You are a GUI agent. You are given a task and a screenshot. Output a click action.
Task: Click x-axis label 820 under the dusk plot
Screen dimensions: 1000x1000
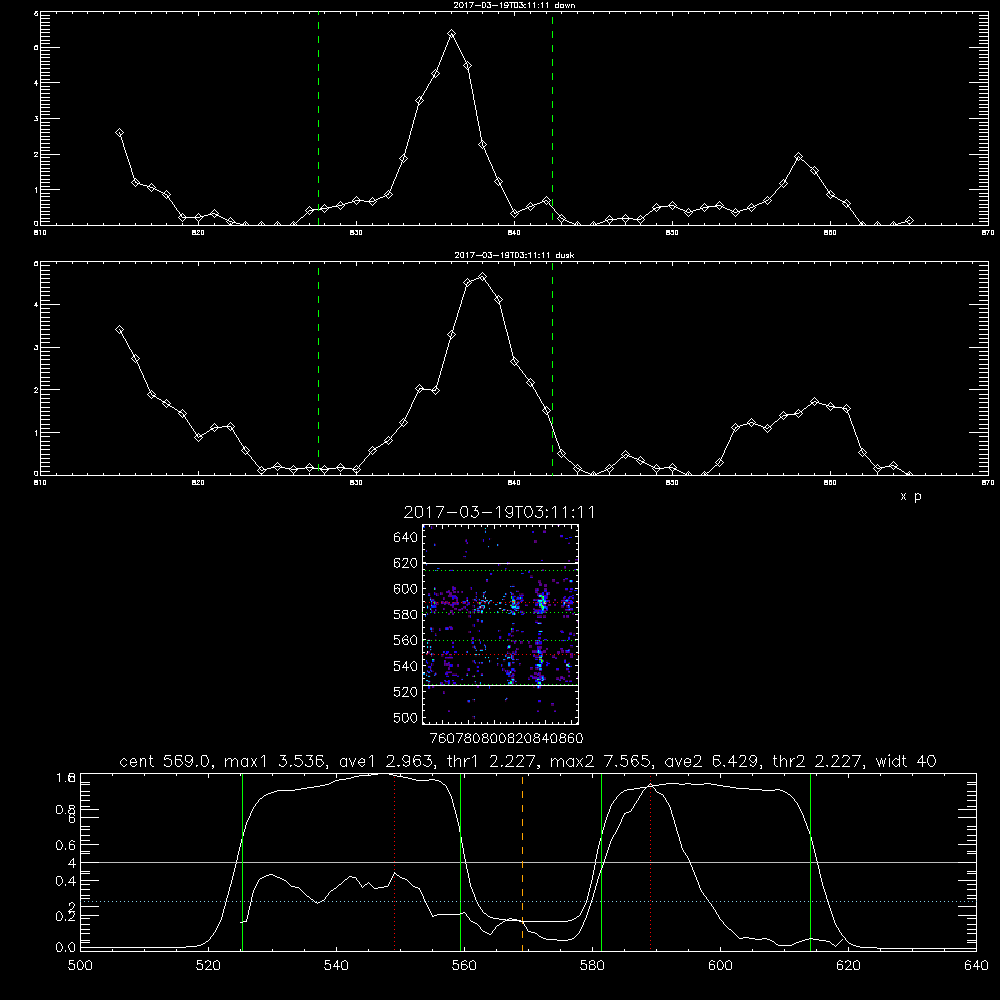[x=198, y=483]
